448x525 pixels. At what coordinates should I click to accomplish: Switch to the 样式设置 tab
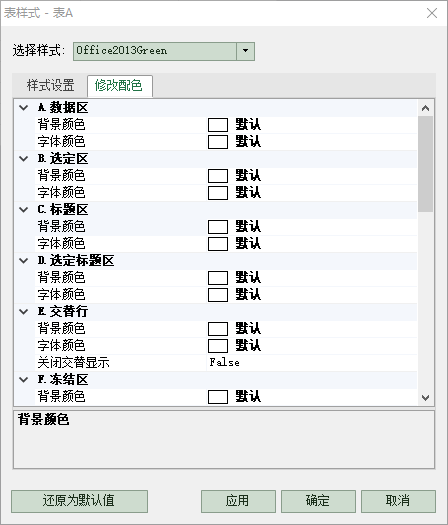[x=51, y=85]
